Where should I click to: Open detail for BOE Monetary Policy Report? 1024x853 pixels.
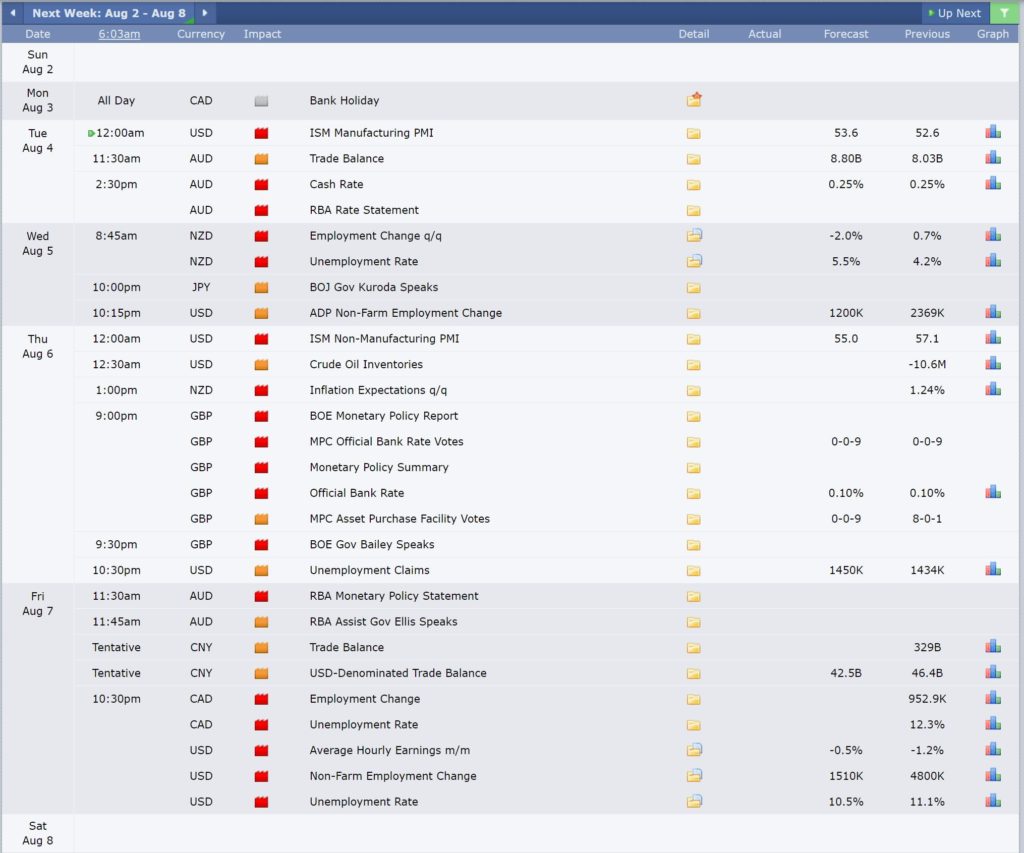pyautogui.click(x=694, y=416)
